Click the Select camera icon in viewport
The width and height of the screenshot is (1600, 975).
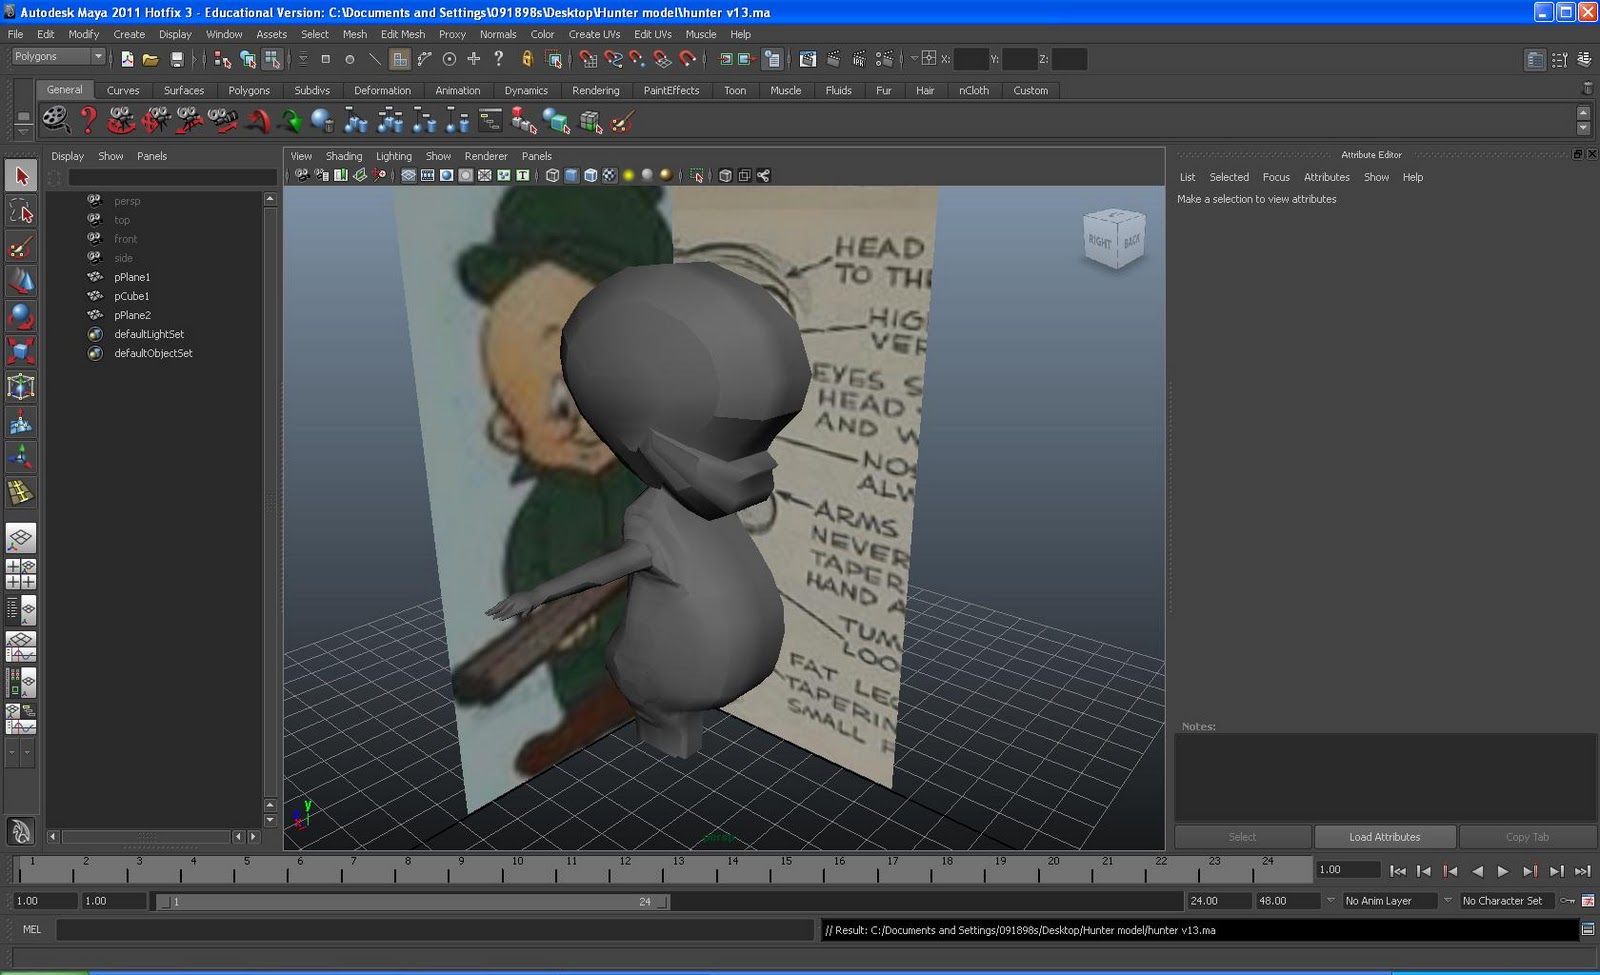301,175
